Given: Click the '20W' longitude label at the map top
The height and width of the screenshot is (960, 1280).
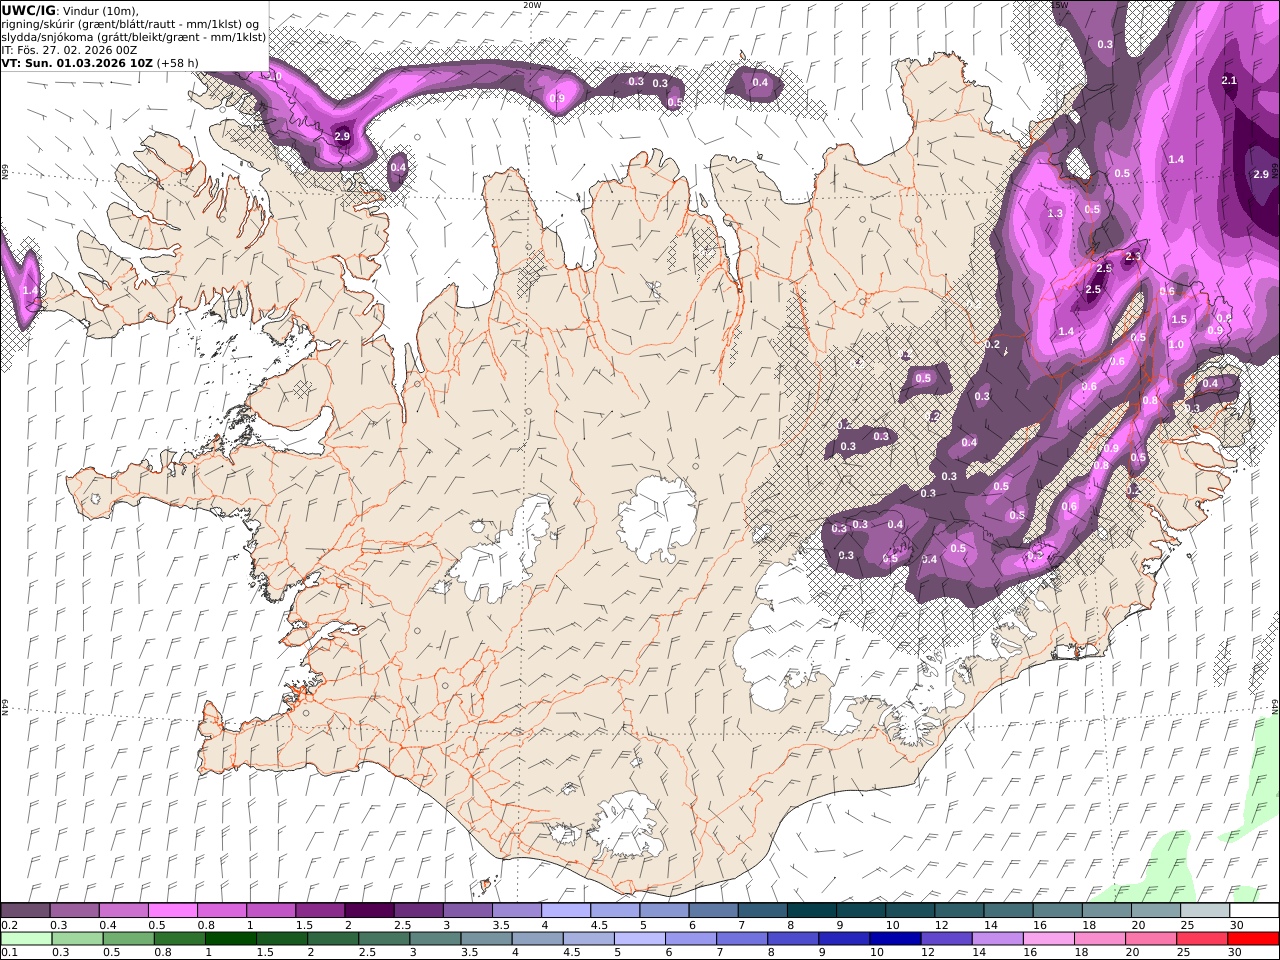Looking at the screenshot, I should coord(532,5).
